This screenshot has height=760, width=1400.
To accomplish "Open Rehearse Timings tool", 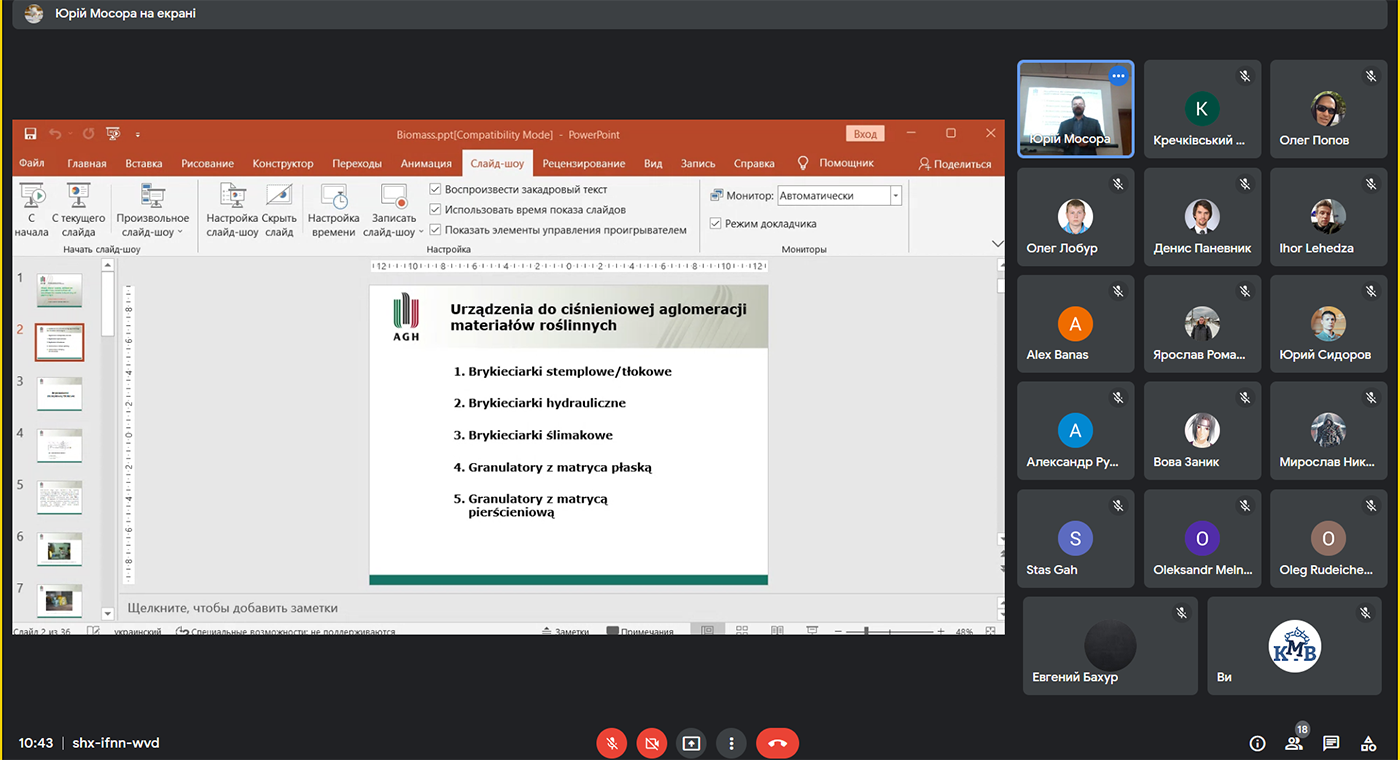I will 333,198.
